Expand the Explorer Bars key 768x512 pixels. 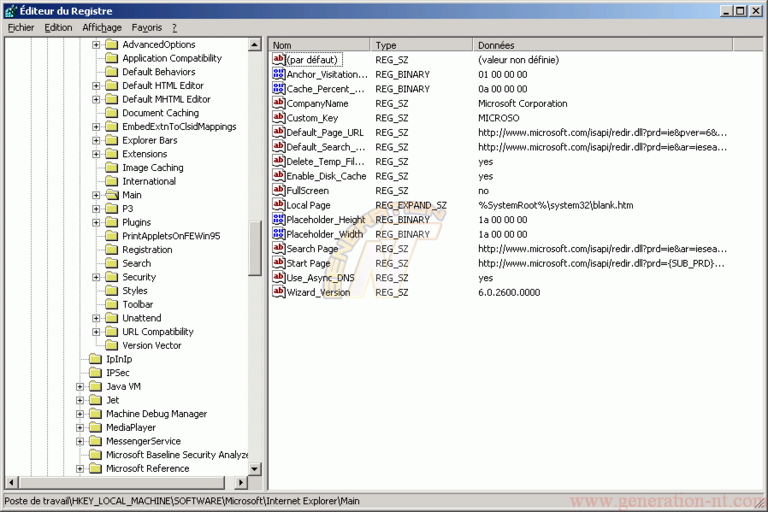pyautogui.click(x=96, y=141)
